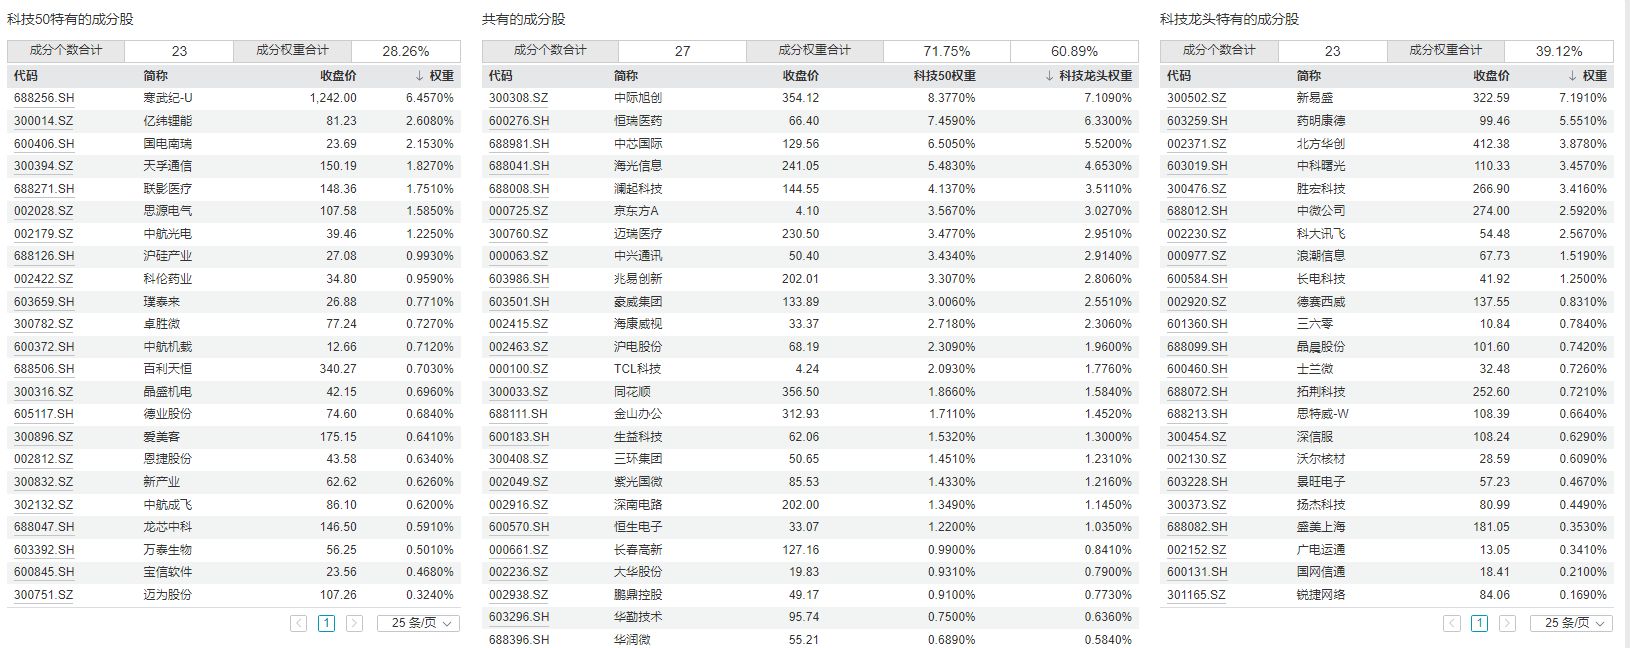Viewport: 1630px width, 648px height.
Task: Click 科技50权重 column header in shared table
Action: click(x=944, y=75)
